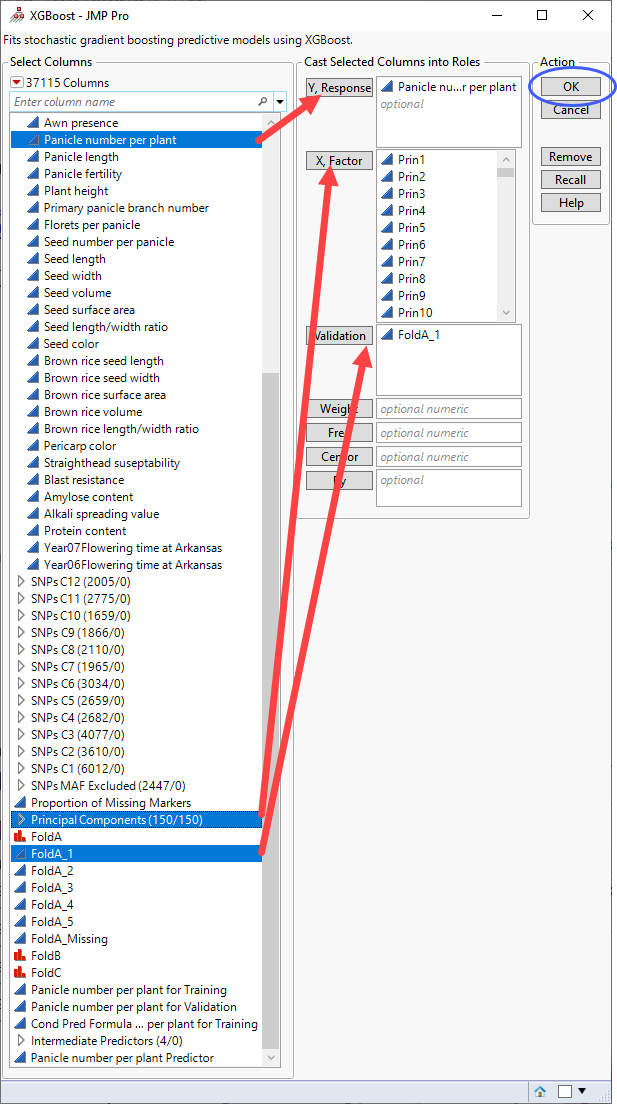Click the nominal icon beside FoldA
The height and width of the screenshot is (1104, 617).
tap(20, 837)
